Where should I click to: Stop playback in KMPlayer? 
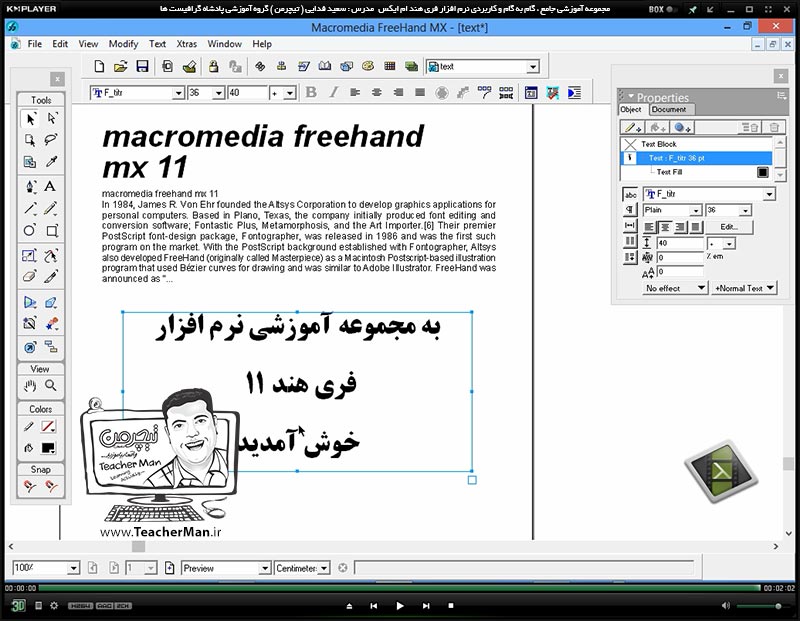pos(451,606)
